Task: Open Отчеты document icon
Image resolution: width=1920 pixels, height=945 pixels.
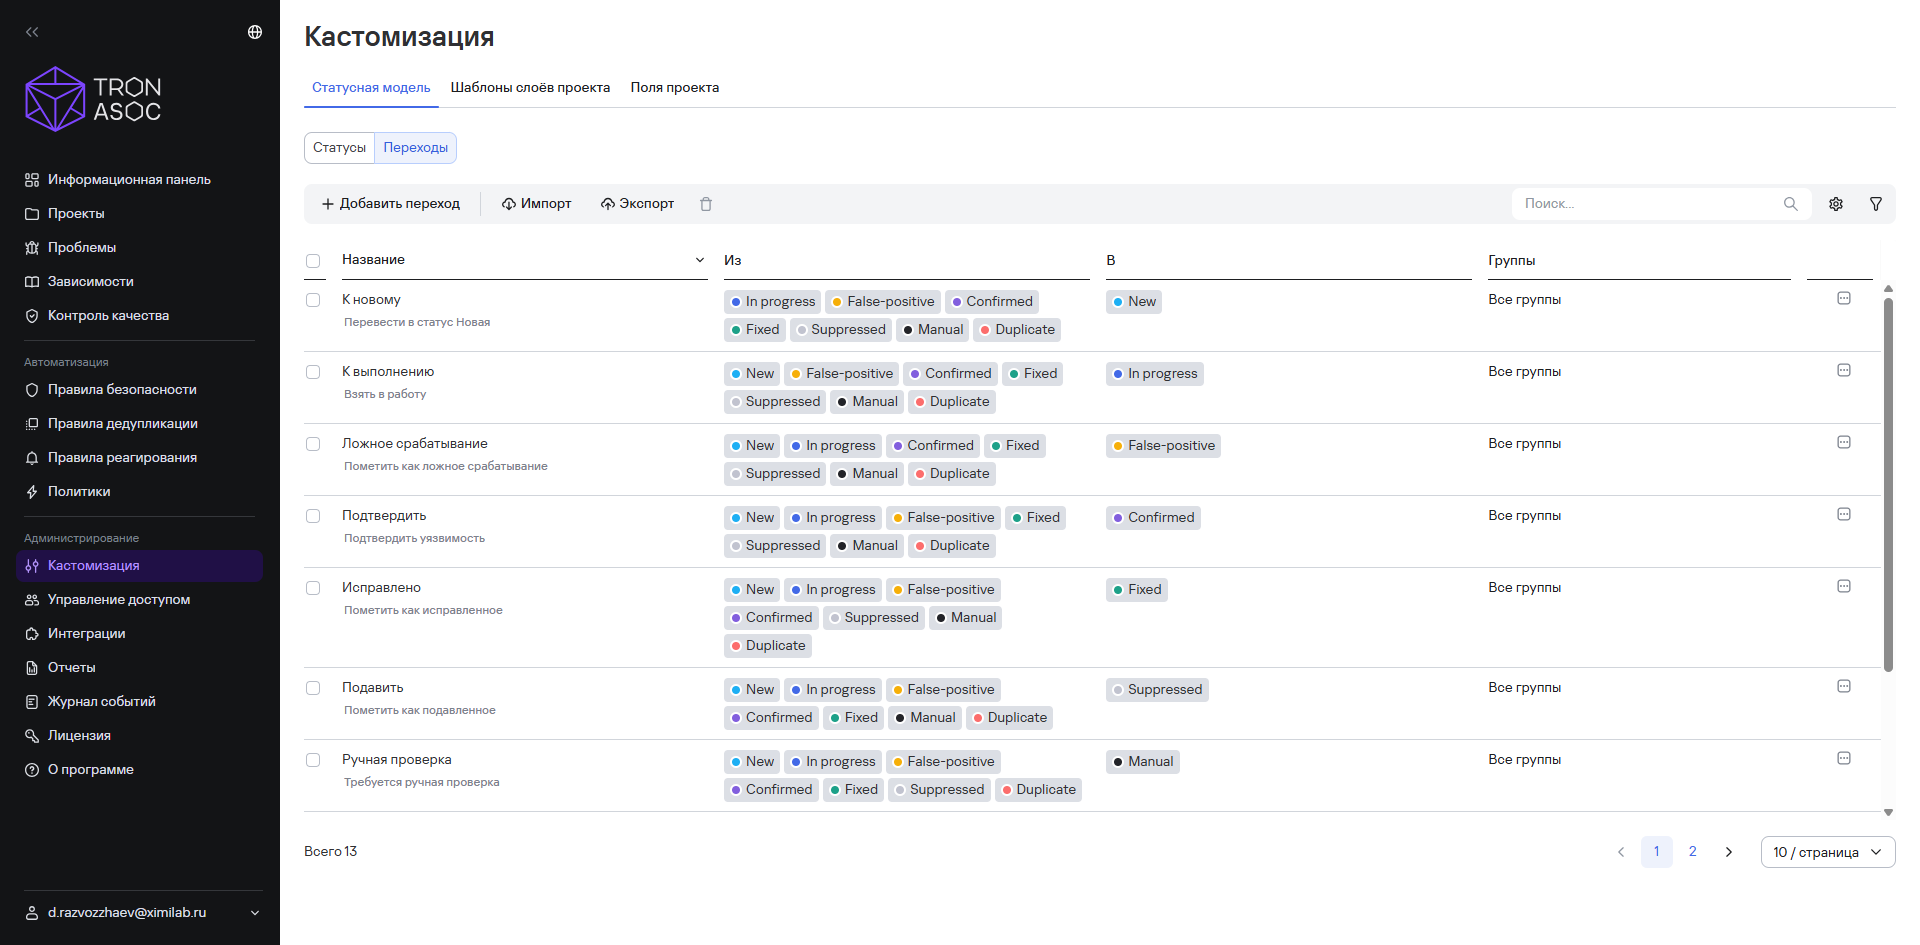Action: pos(32,668)
